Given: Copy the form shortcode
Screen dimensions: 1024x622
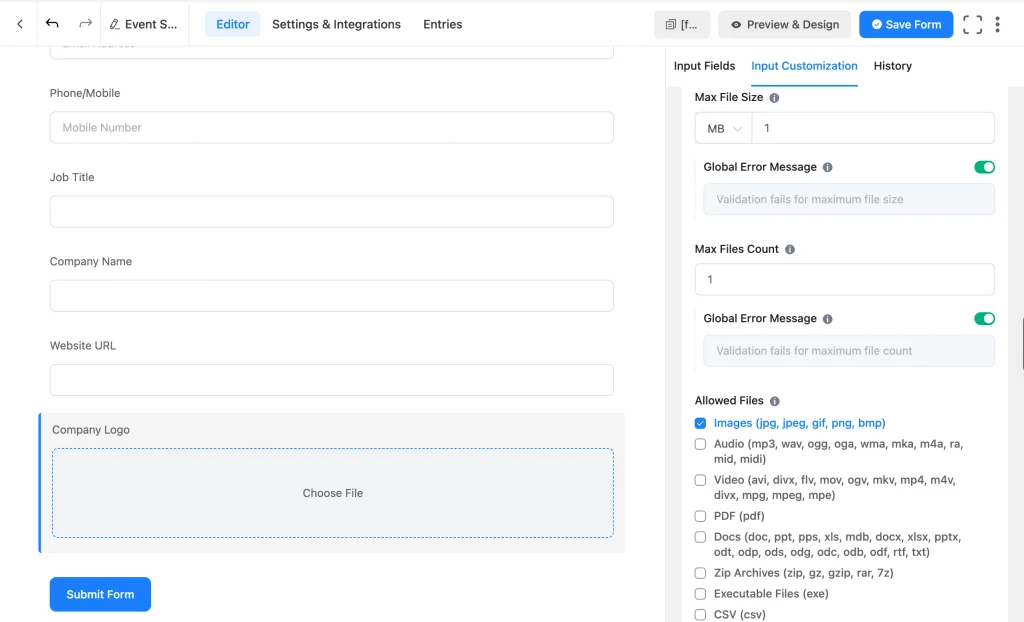Looking at the screenshot, I should [x=682, y=24].
